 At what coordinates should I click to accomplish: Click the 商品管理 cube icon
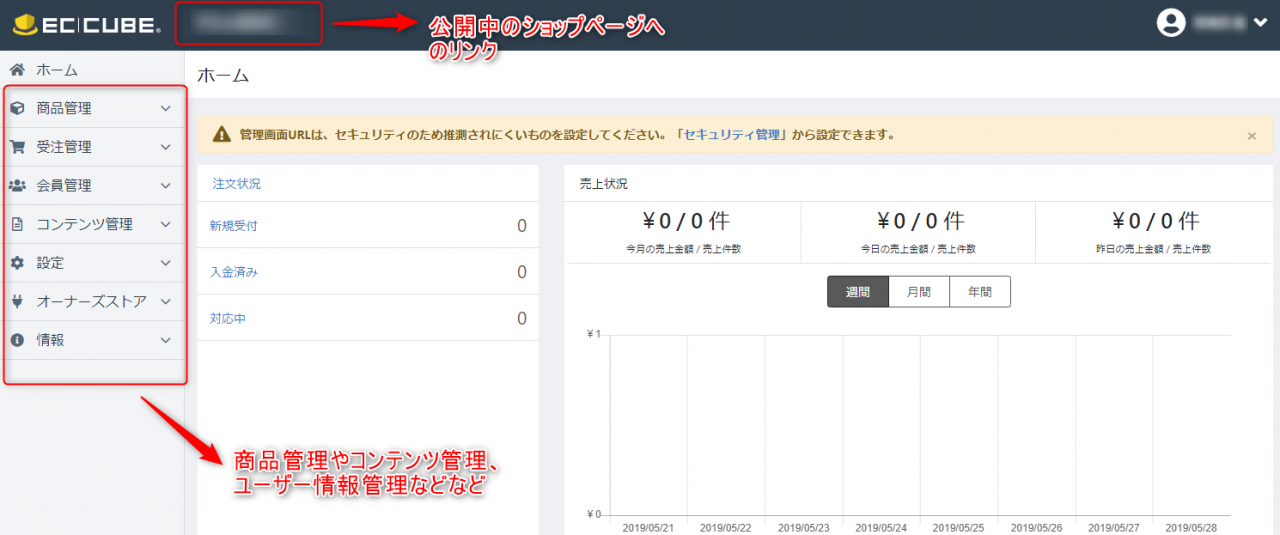click(x=17, y=108)
